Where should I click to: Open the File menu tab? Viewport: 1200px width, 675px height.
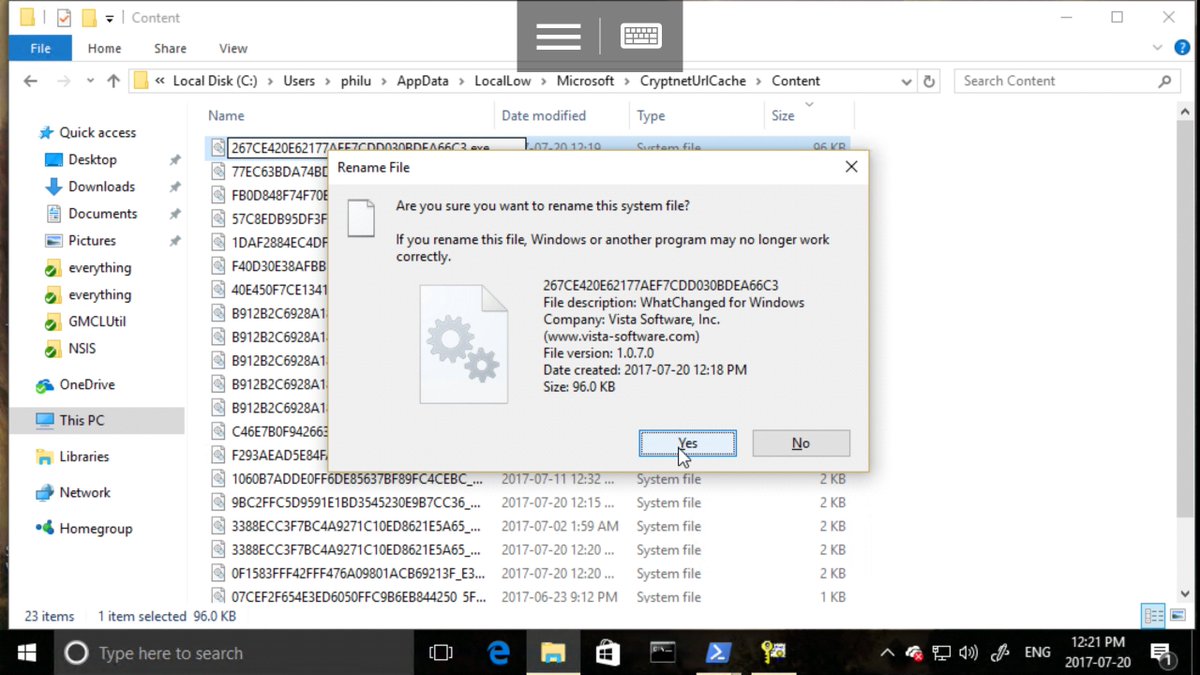41,48
